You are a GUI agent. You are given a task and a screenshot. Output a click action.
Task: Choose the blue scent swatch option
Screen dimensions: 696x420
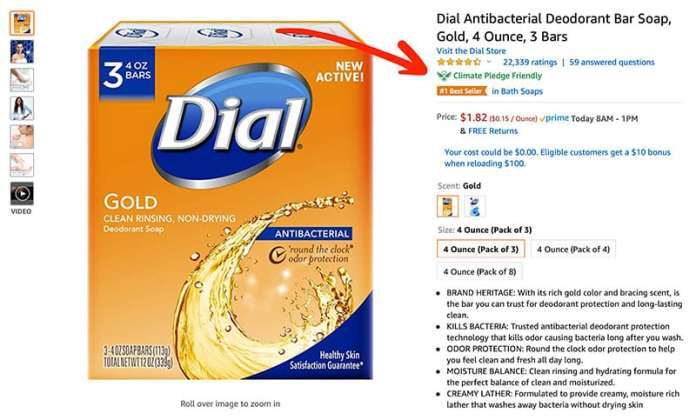pos(474,206)
